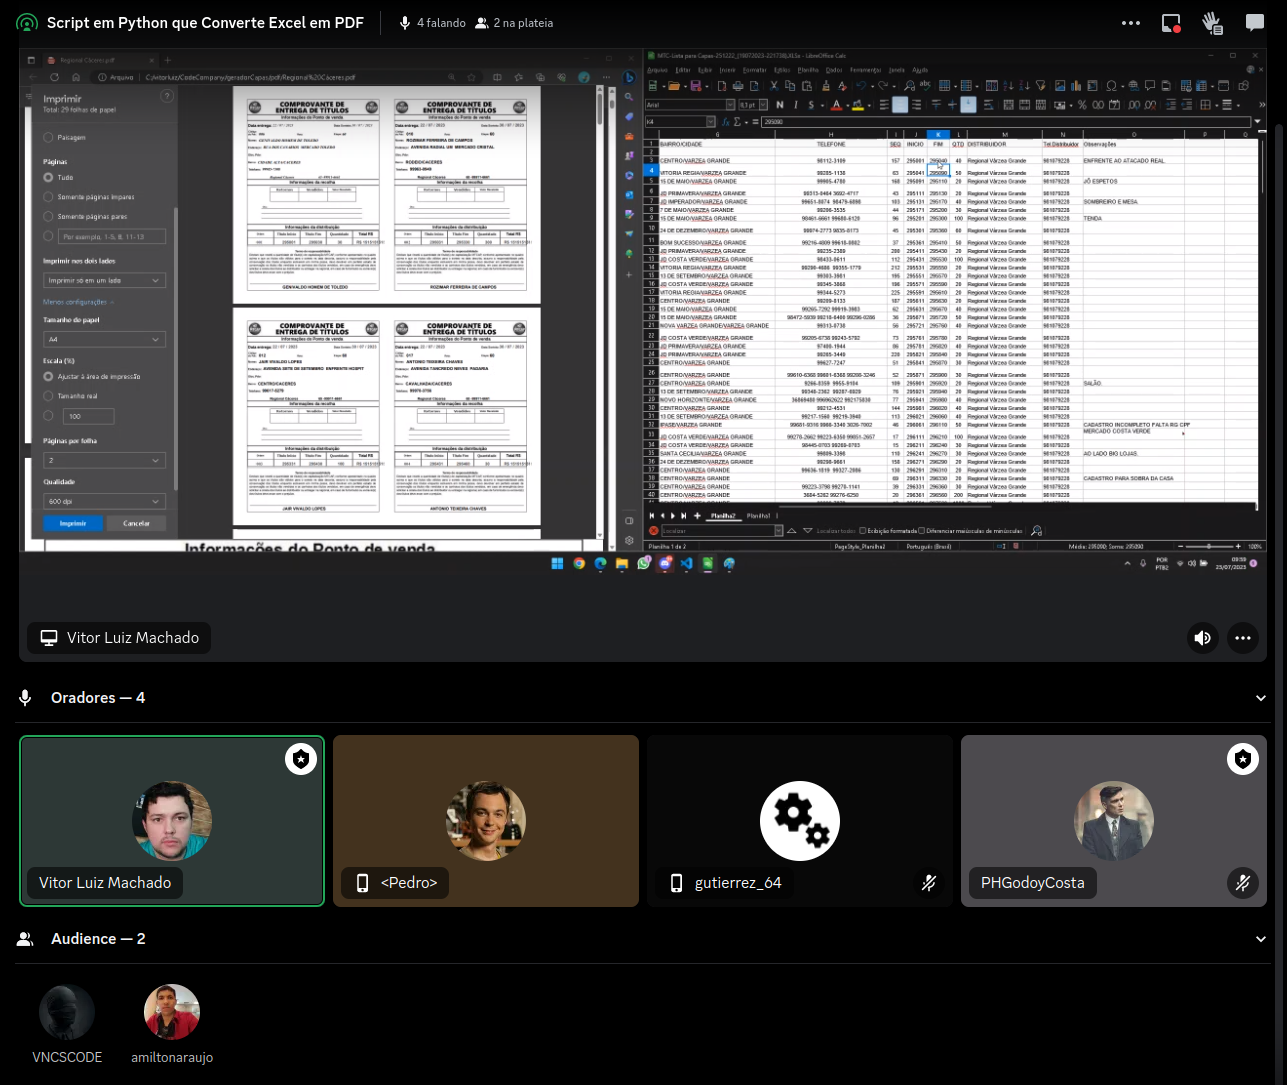Open the Tamanho do papel A4 dropdown
This screenshot has height=1085, width=1287.
pos(103,340)
